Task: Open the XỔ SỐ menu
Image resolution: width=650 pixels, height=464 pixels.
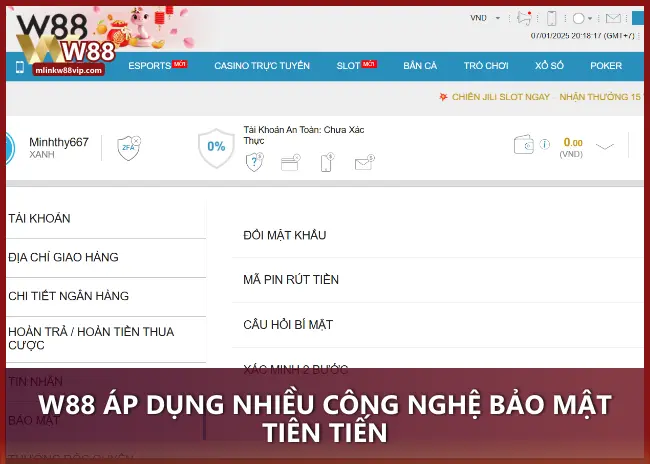Action: 549,66
